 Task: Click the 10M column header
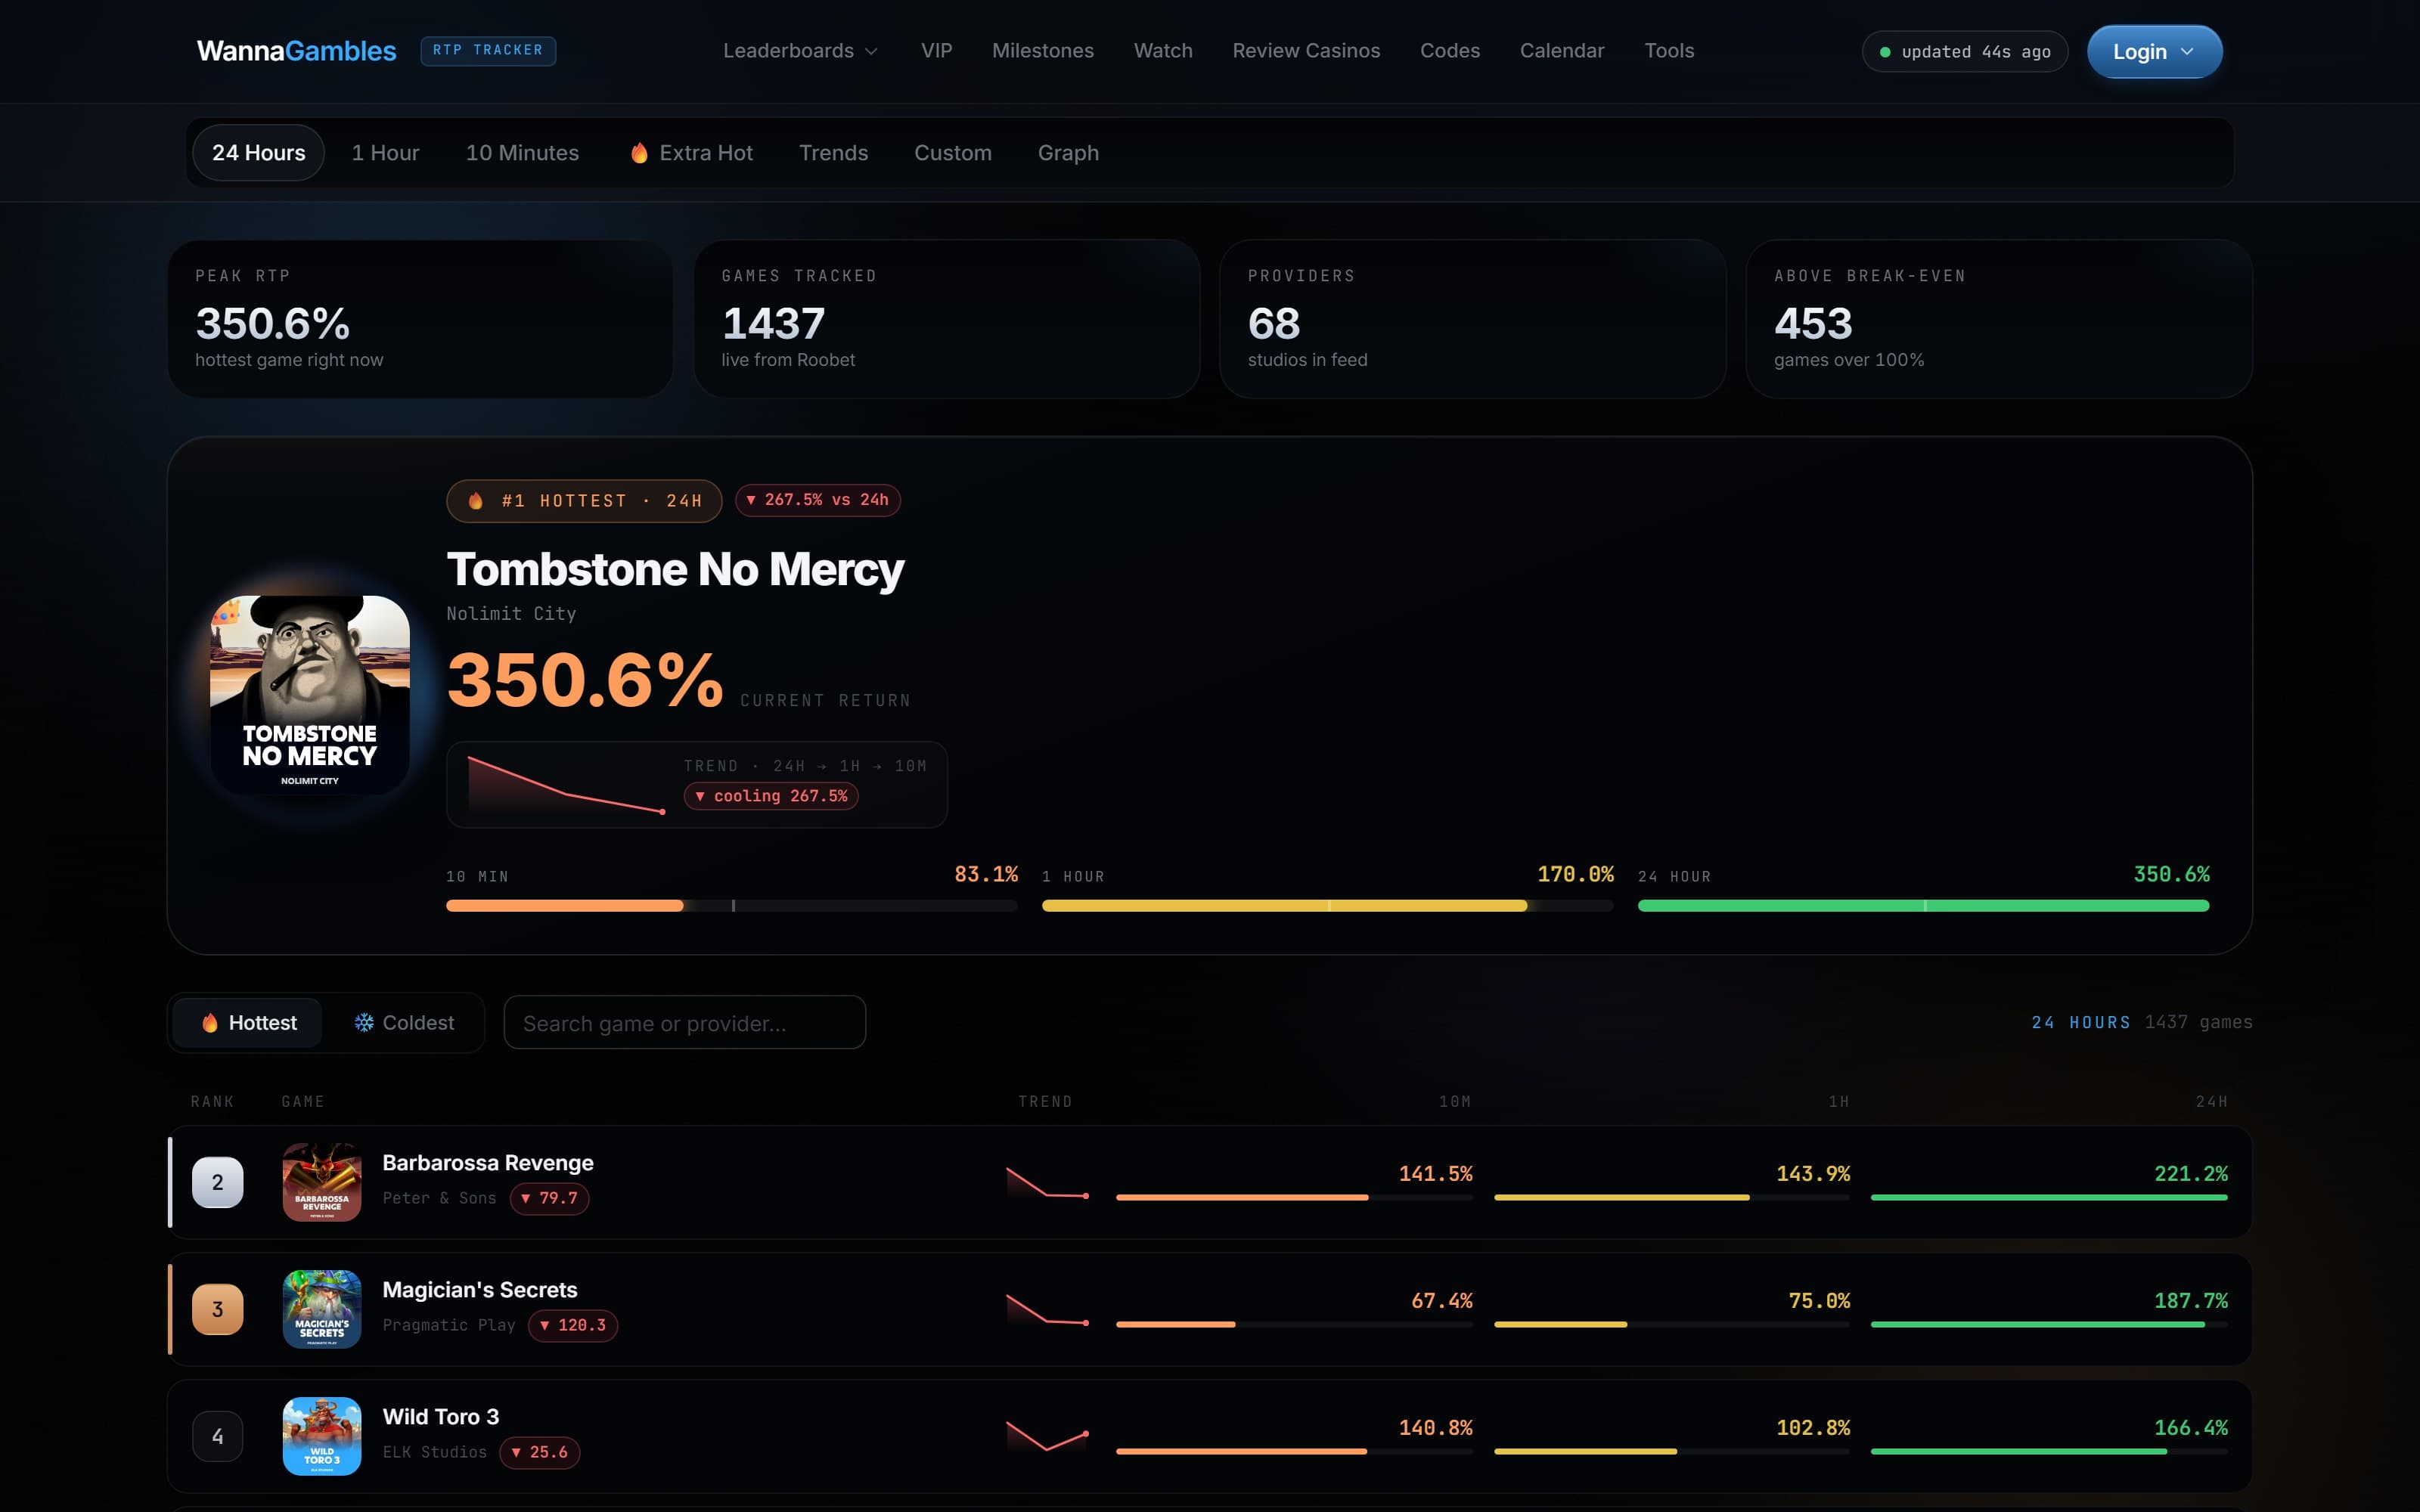point(1455,1102)
